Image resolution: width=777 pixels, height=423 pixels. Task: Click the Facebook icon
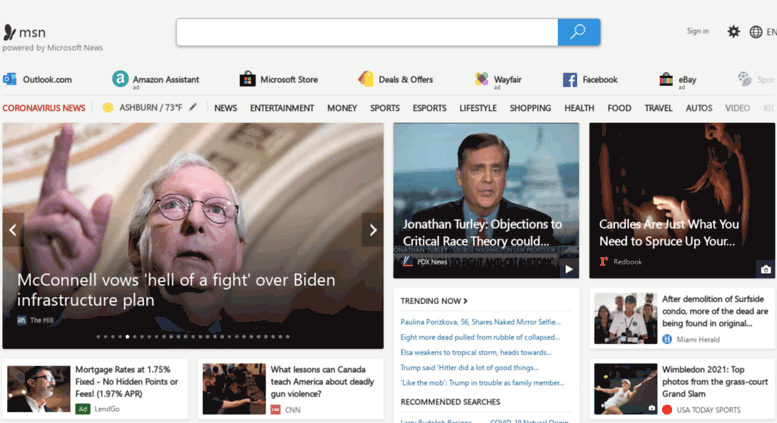click(x=570, y=79)
